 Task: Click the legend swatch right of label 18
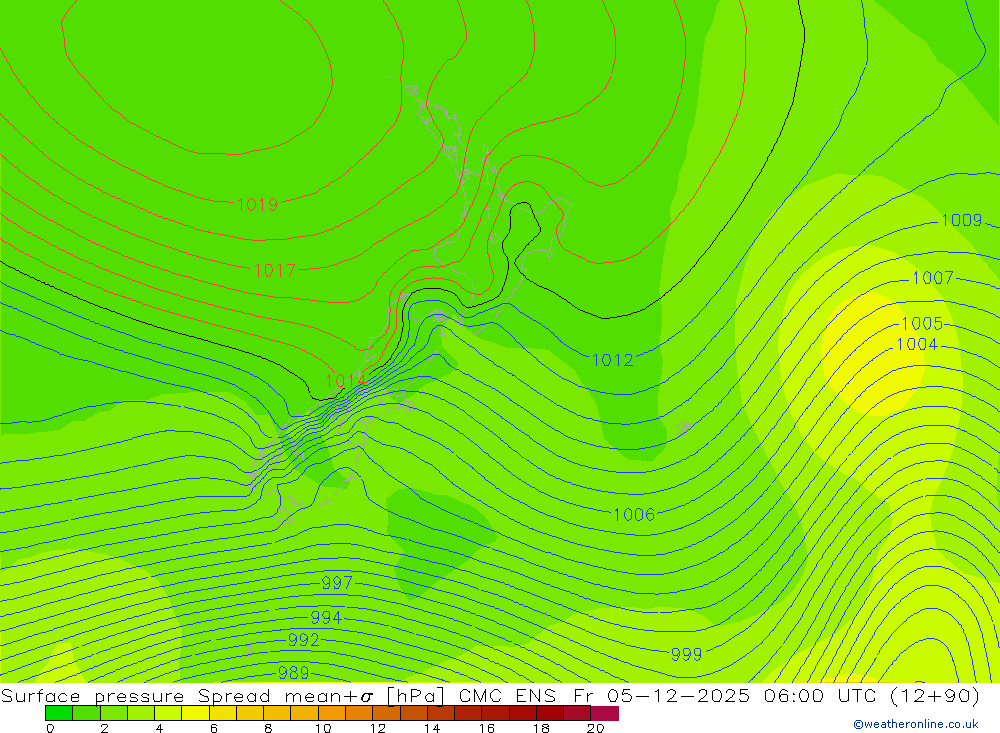[550, 713]
